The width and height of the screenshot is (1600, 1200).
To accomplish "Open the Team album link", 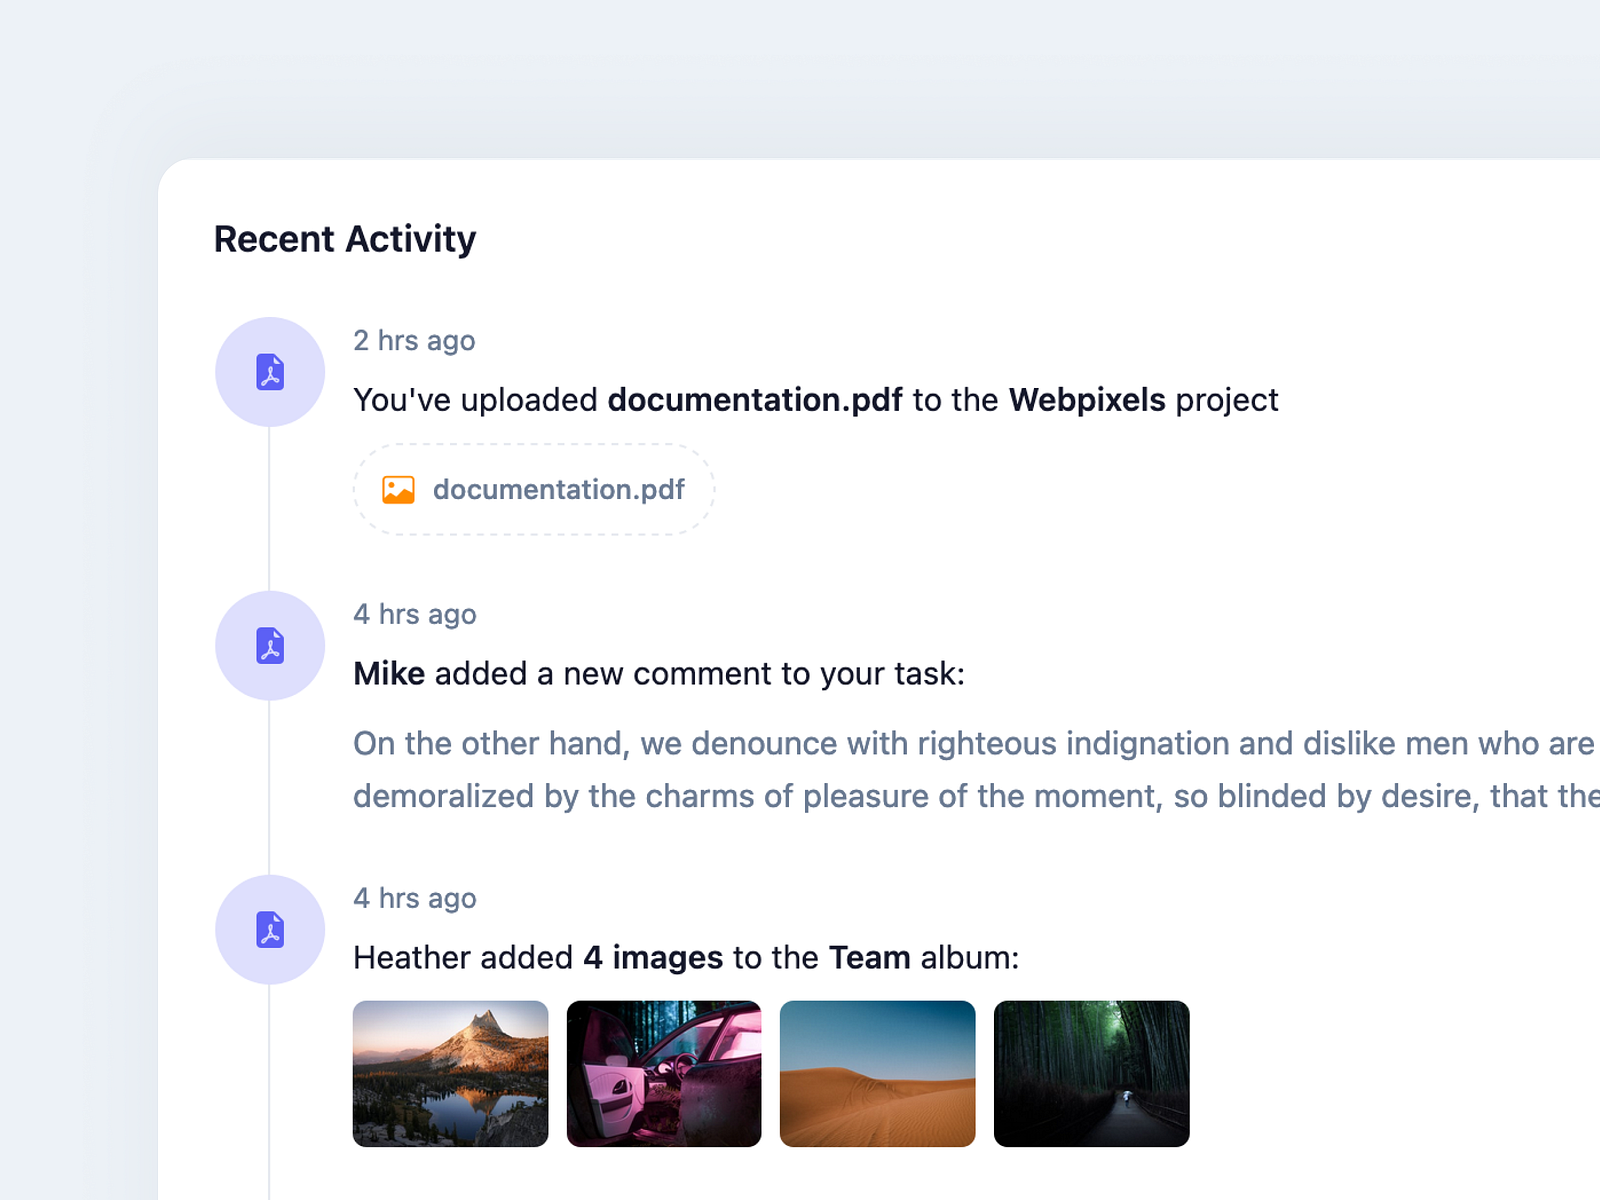I will pos(867,957).
